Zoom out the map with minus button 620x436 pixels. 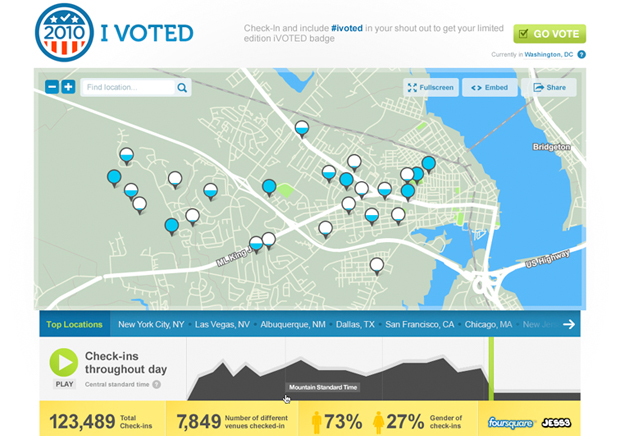52,87
